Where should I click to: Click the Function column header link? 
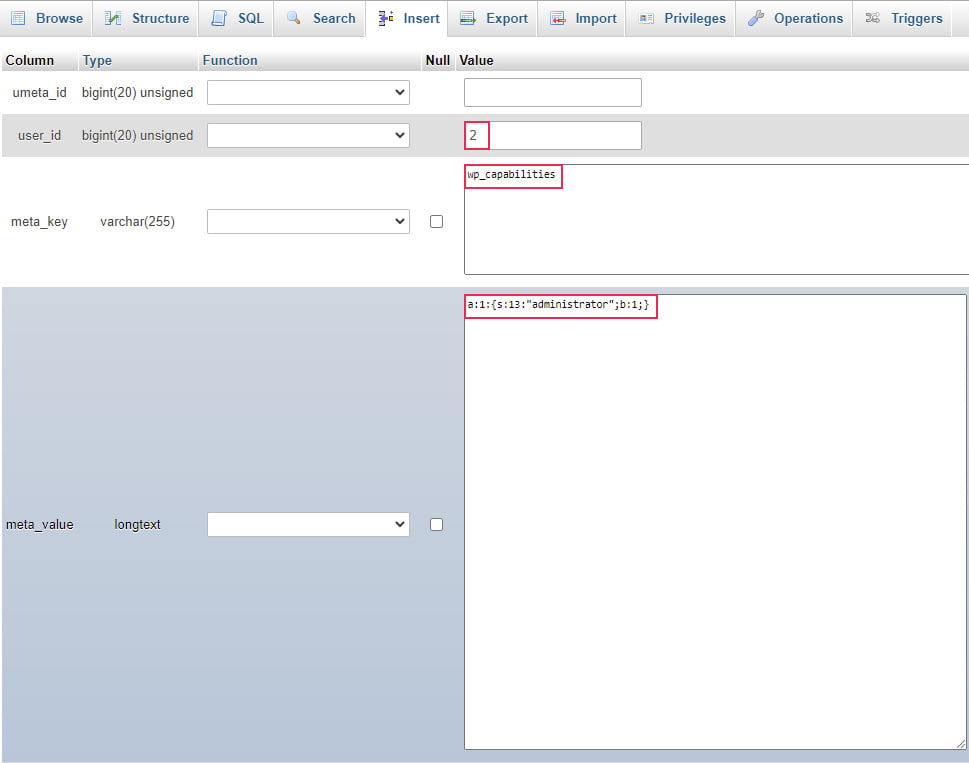click(x=230, y=61)
